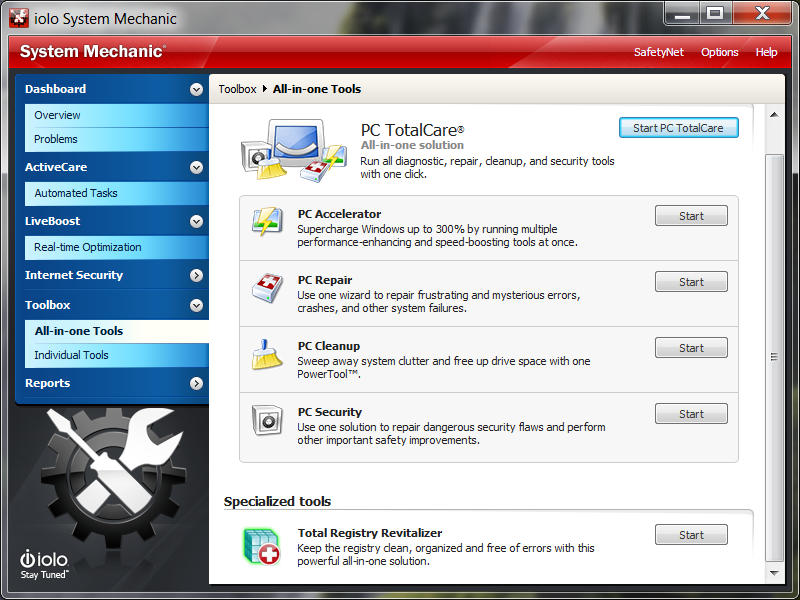The image size is (800, 600).
Task: Expand the Reports section arrow
Action: (196, 383)
